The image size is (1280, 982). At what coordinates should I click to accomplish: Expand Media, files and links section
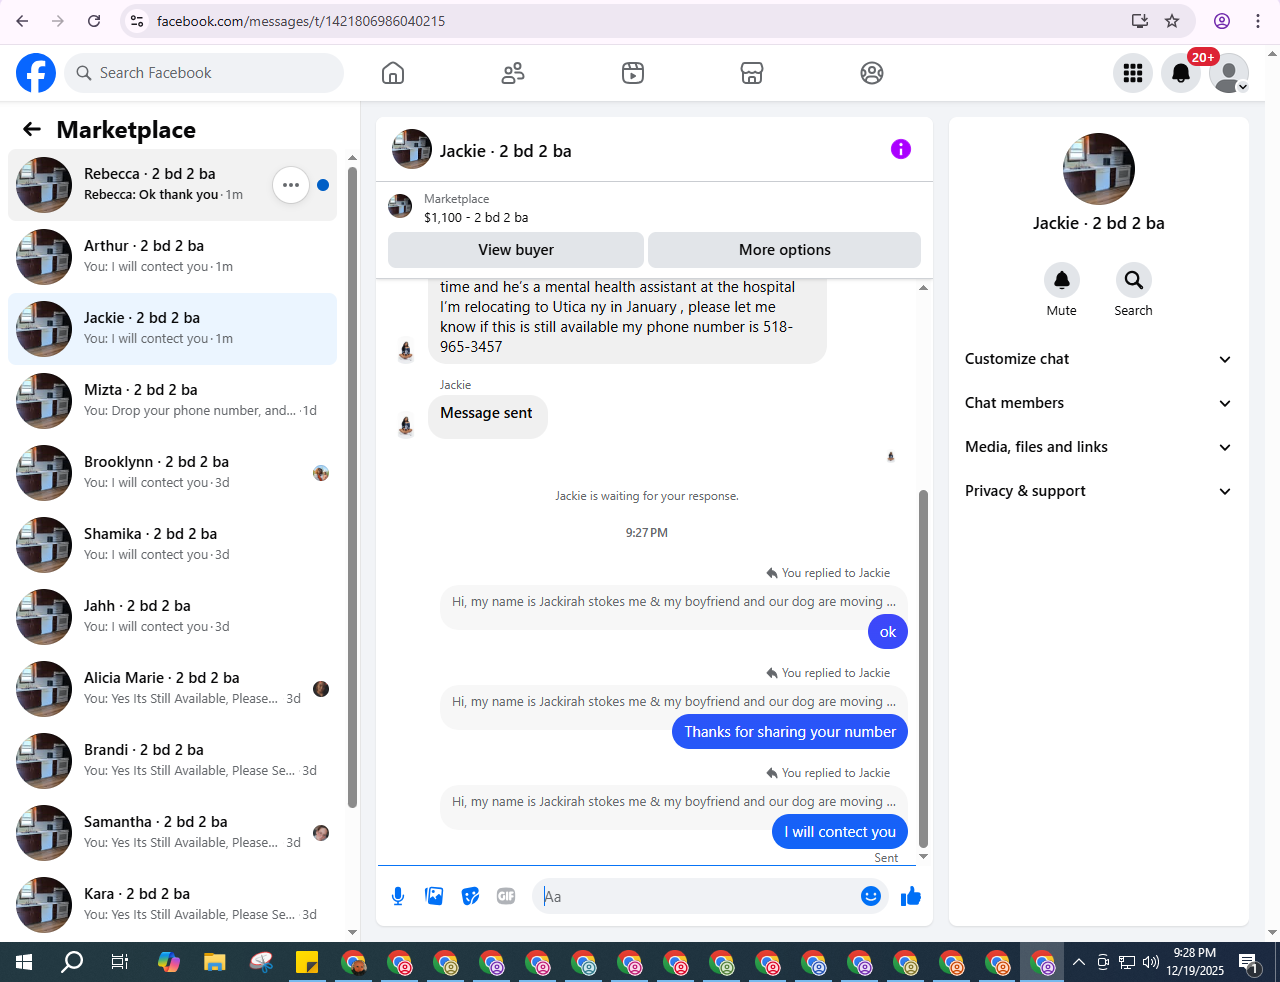click(x=1098, y=447)
